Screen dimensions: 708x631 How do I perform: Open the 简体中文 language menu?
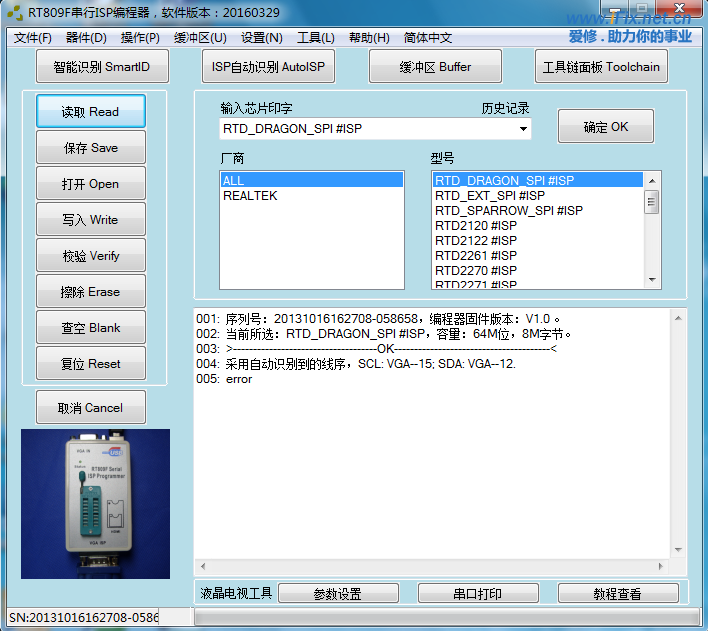click(x=428, y=38)
